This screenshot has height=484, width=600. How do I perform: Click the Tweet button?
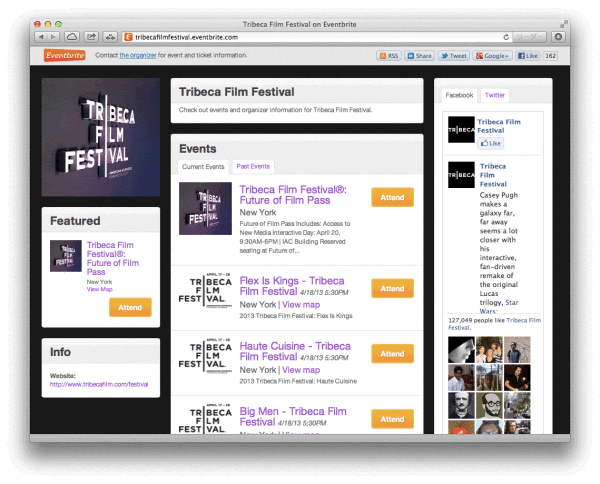(454, 56)
